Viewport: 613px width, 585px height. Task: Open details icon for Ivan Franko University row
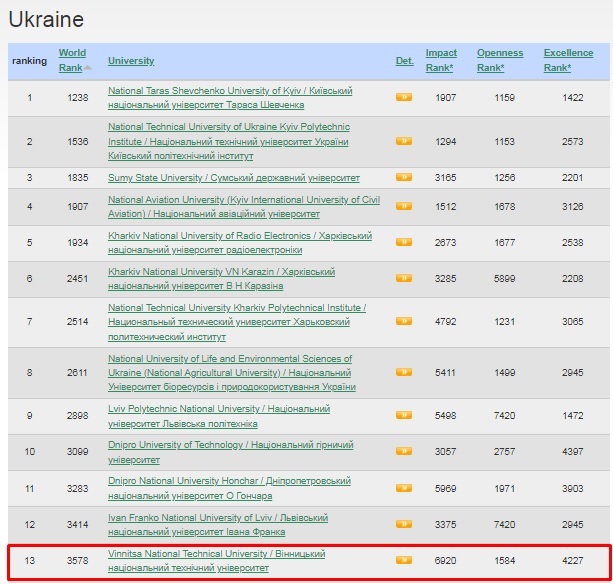tap(403, 524)
